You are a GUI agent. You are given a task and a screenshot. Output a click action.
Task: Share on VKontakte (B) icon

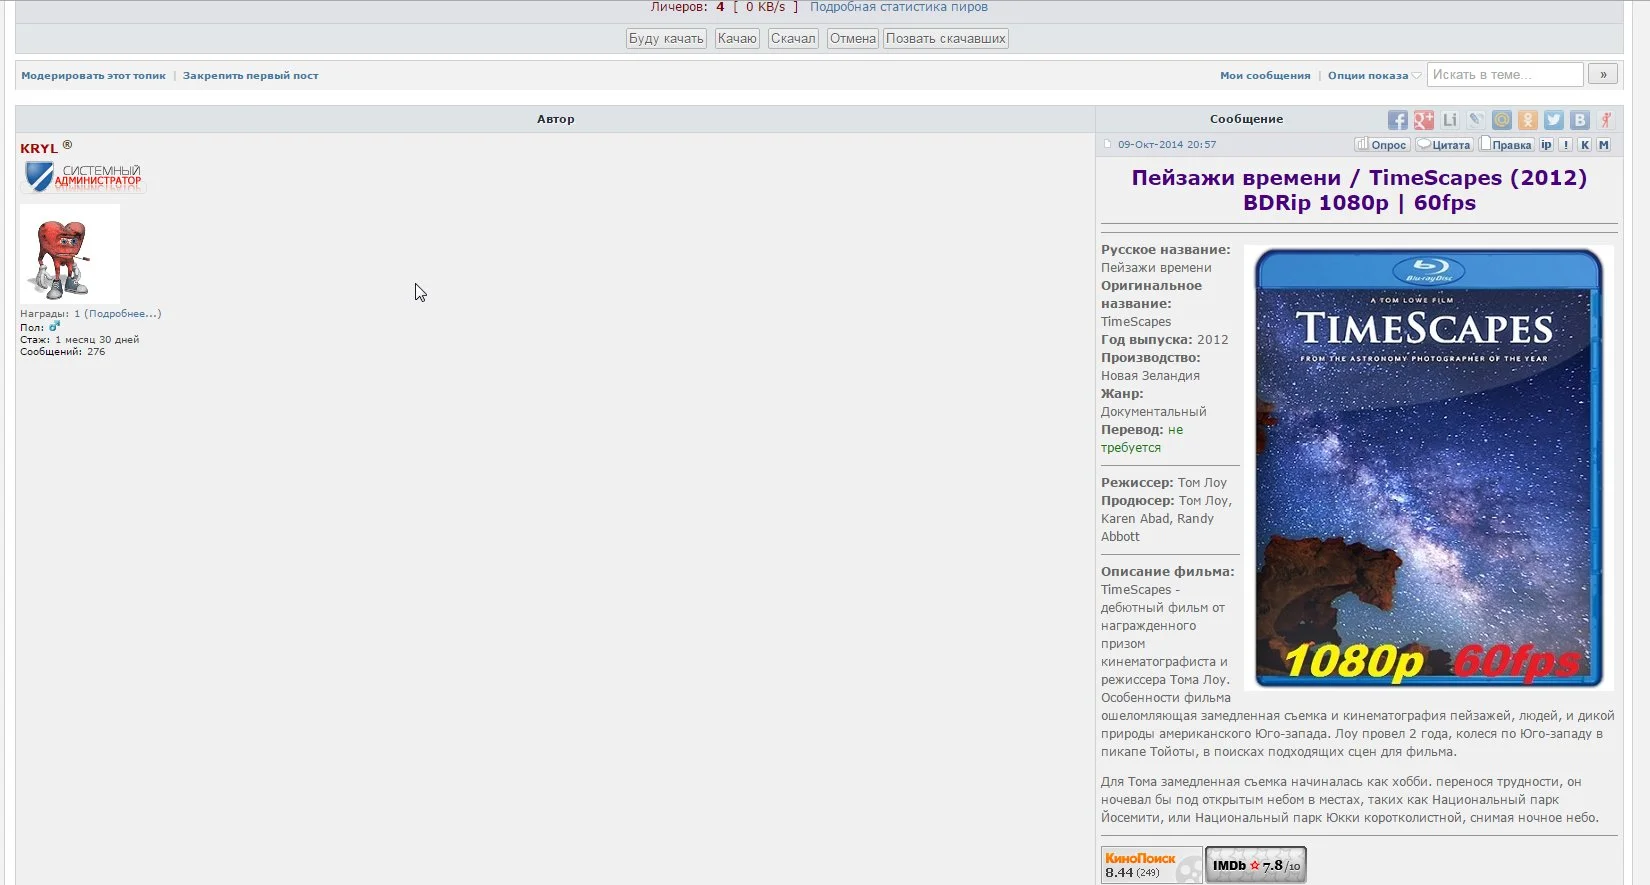point(1580,120)
